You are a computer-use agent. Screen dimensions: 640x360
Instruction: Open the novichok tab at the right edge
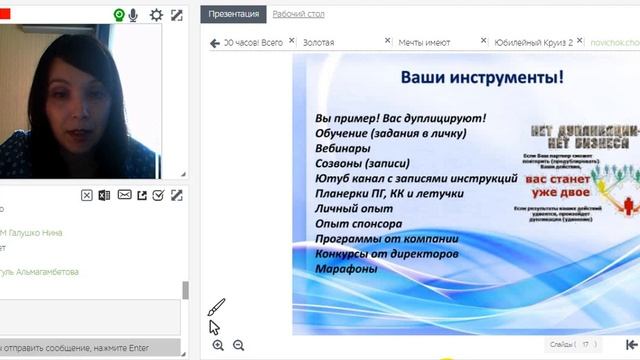click(x=615, y=42)
